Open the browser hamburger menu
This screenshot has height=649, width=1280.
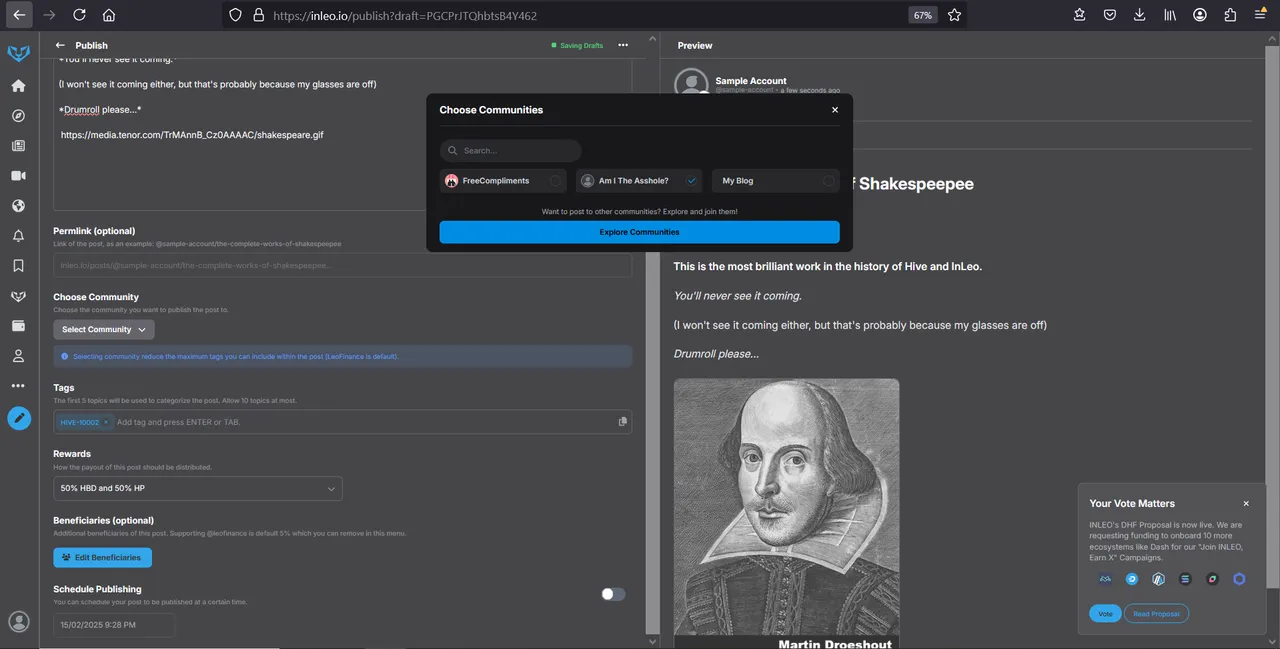(x=1260, y=15)
